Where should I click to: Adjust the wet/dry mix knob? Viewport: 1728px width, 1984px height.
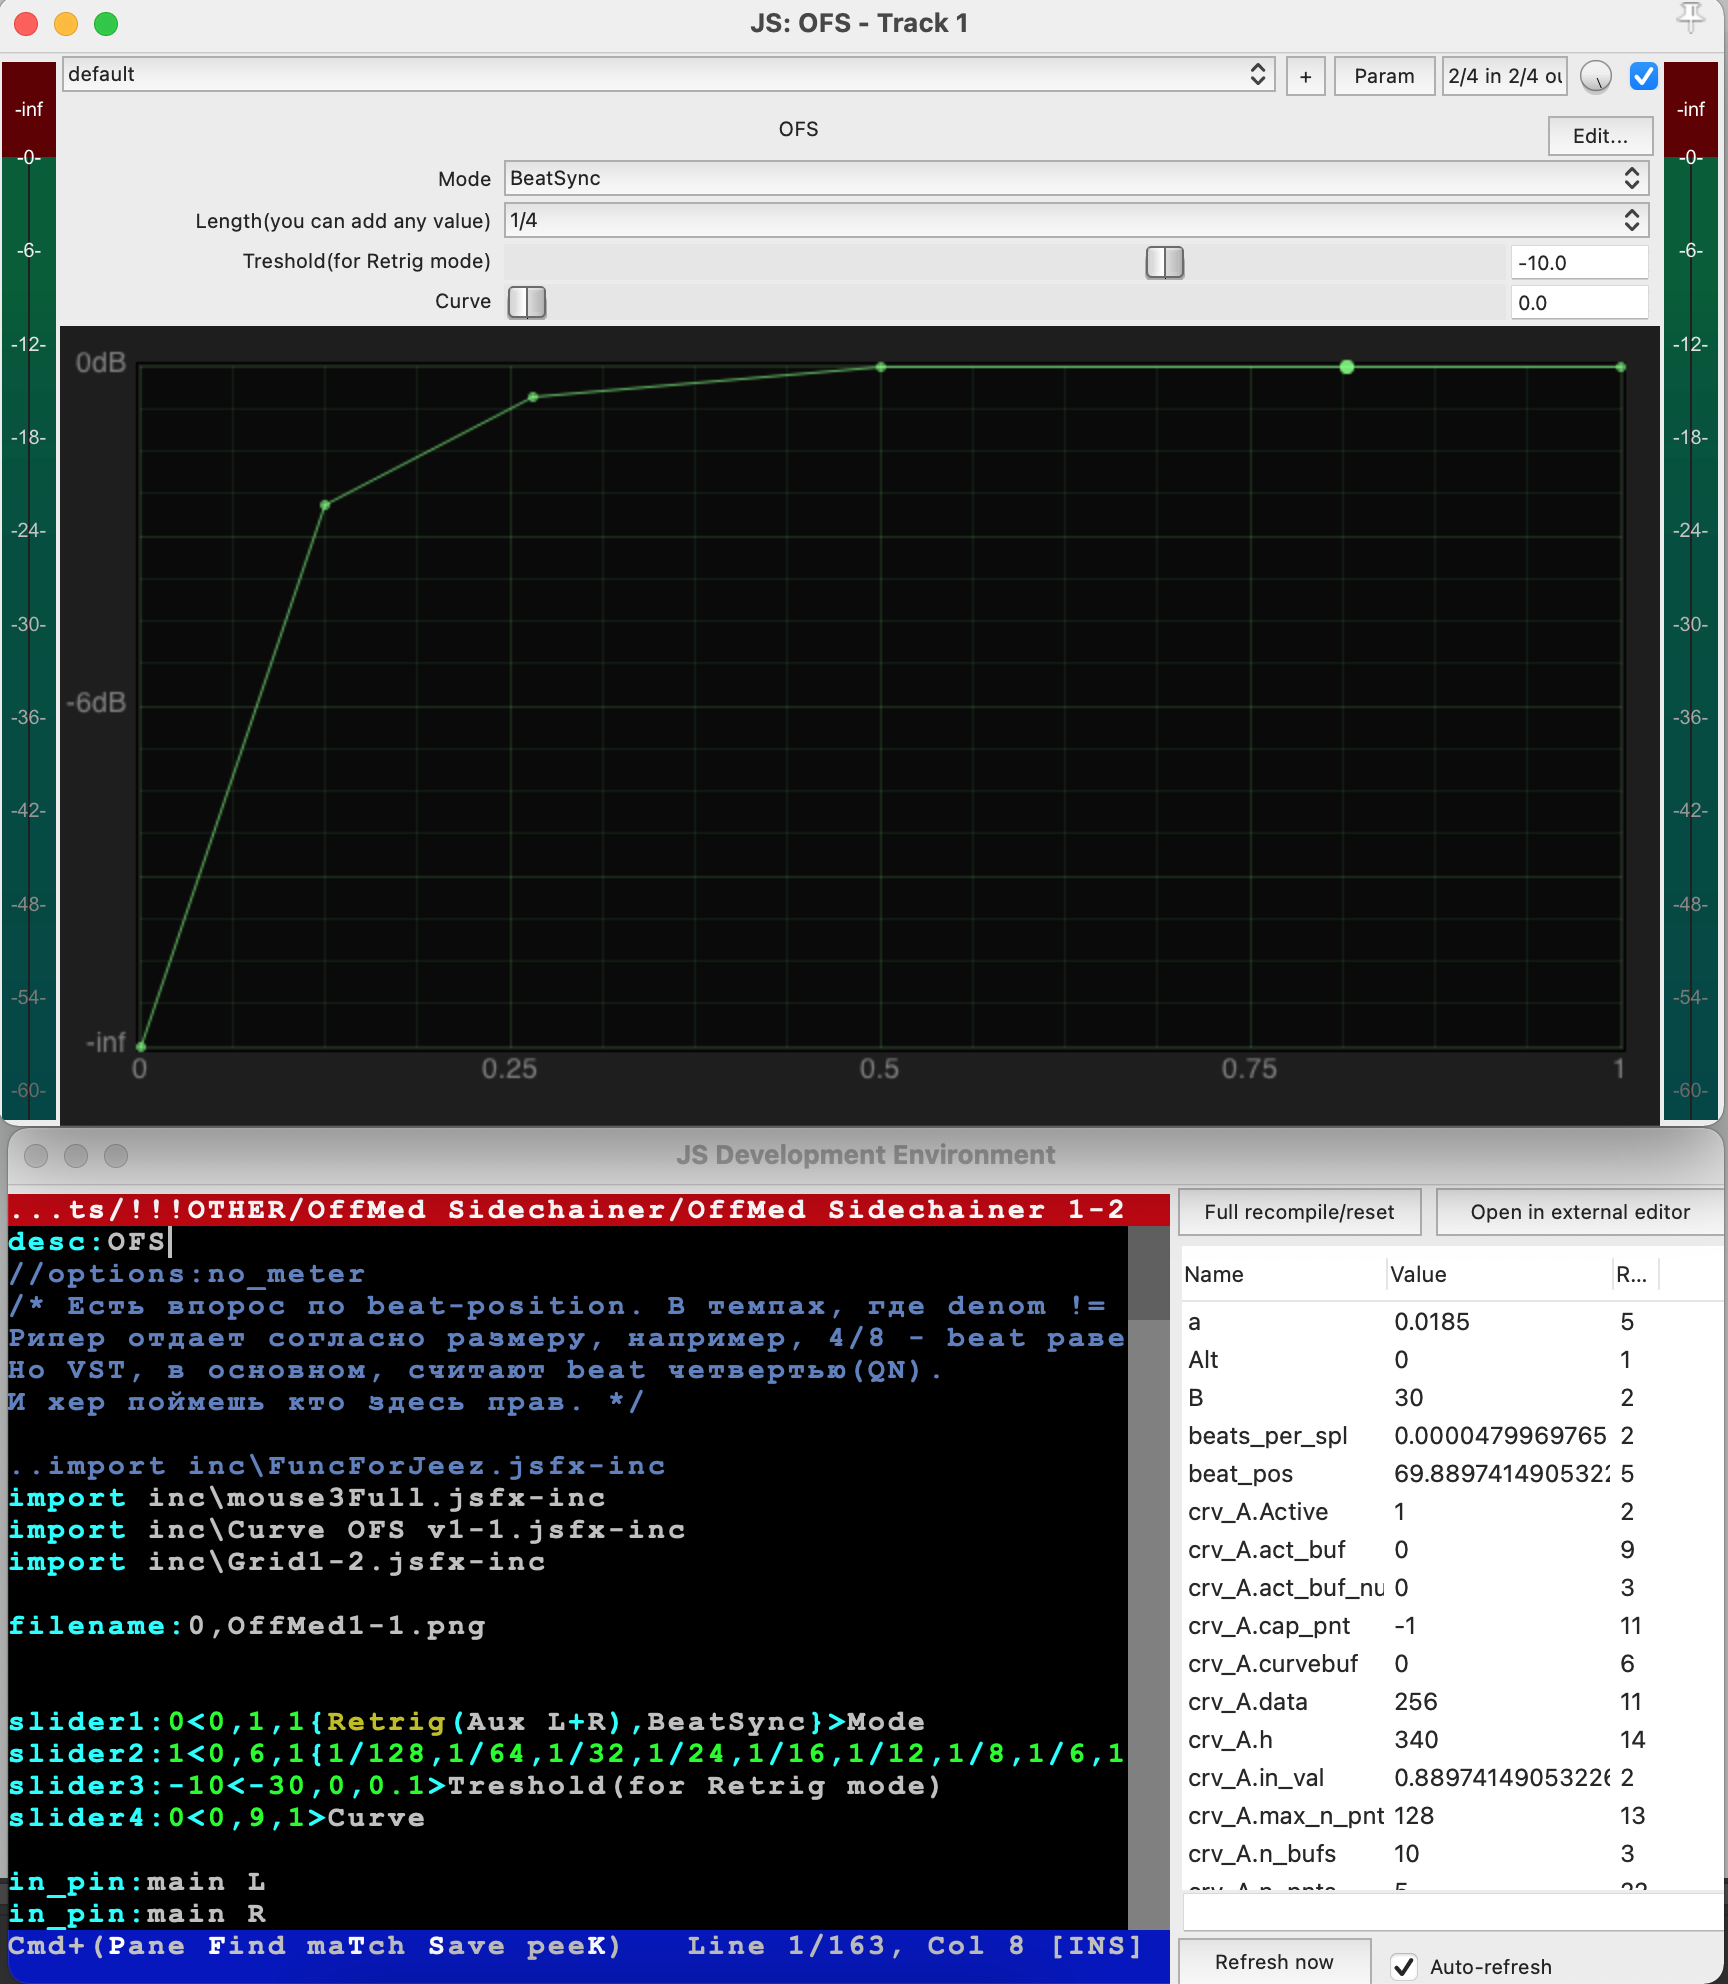pyautogui.click(x=1596, y=76)
